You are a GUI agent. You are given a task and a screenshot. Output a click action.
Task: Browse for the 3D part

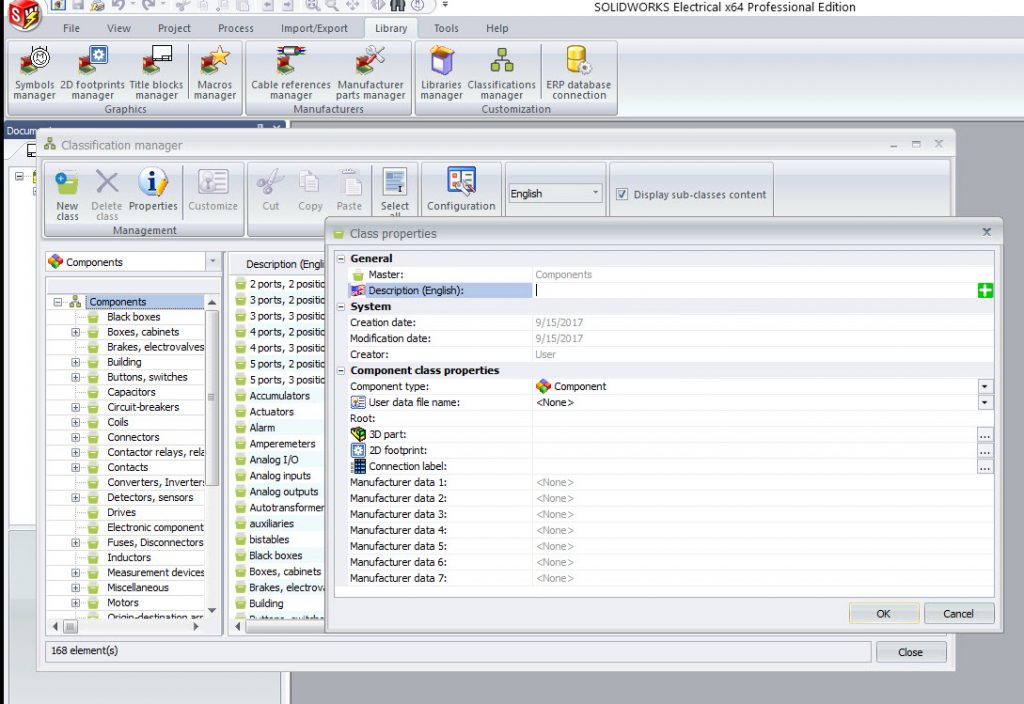pos(985,434)
